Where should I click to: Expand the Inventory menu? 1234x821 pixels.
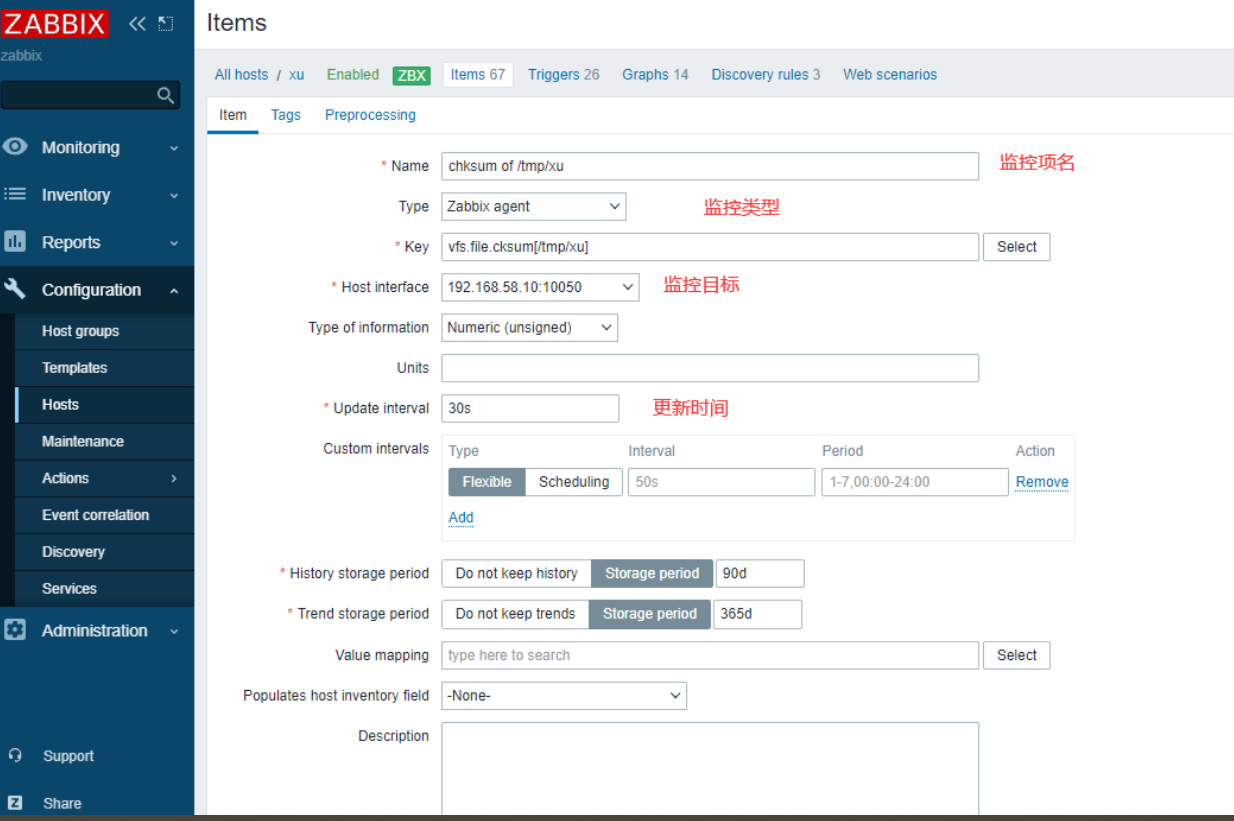[x=97, y=195]
